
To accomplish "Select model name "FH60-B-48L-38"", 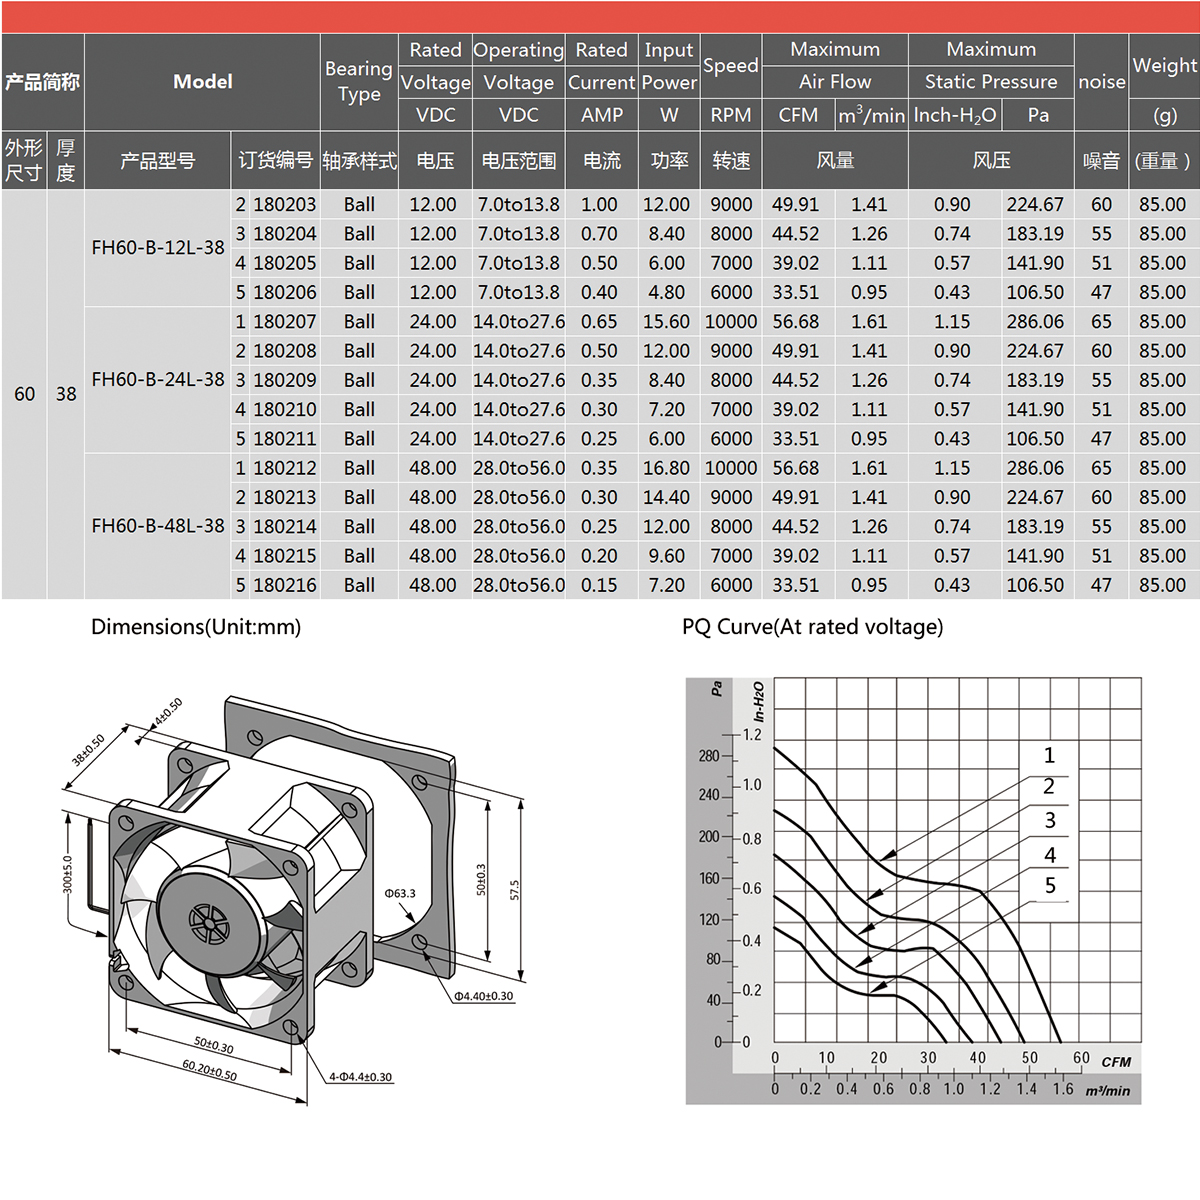I will click(158, 526).
